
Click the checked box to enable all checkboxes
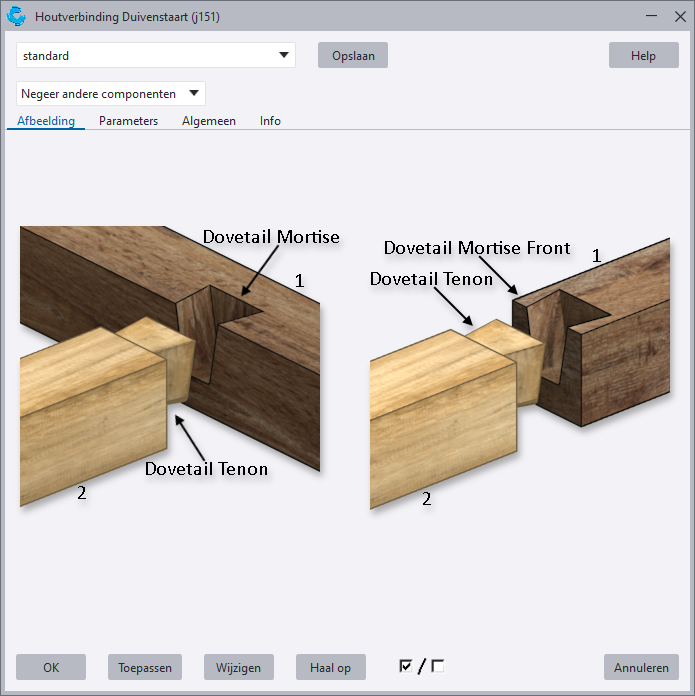(405, 666)
